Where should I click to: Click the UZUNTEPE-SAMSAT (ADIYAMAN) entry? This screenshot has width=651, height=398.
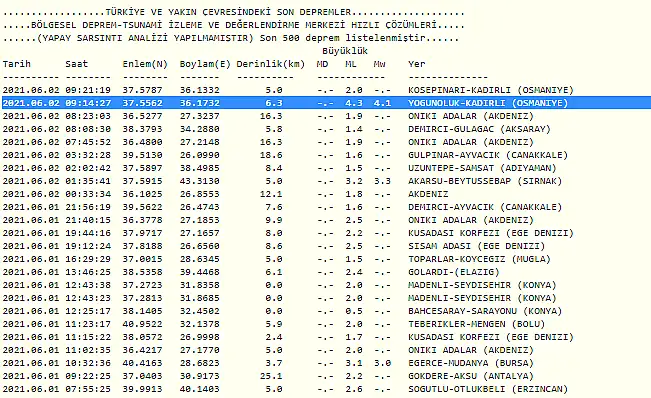(x=482, y=168)
